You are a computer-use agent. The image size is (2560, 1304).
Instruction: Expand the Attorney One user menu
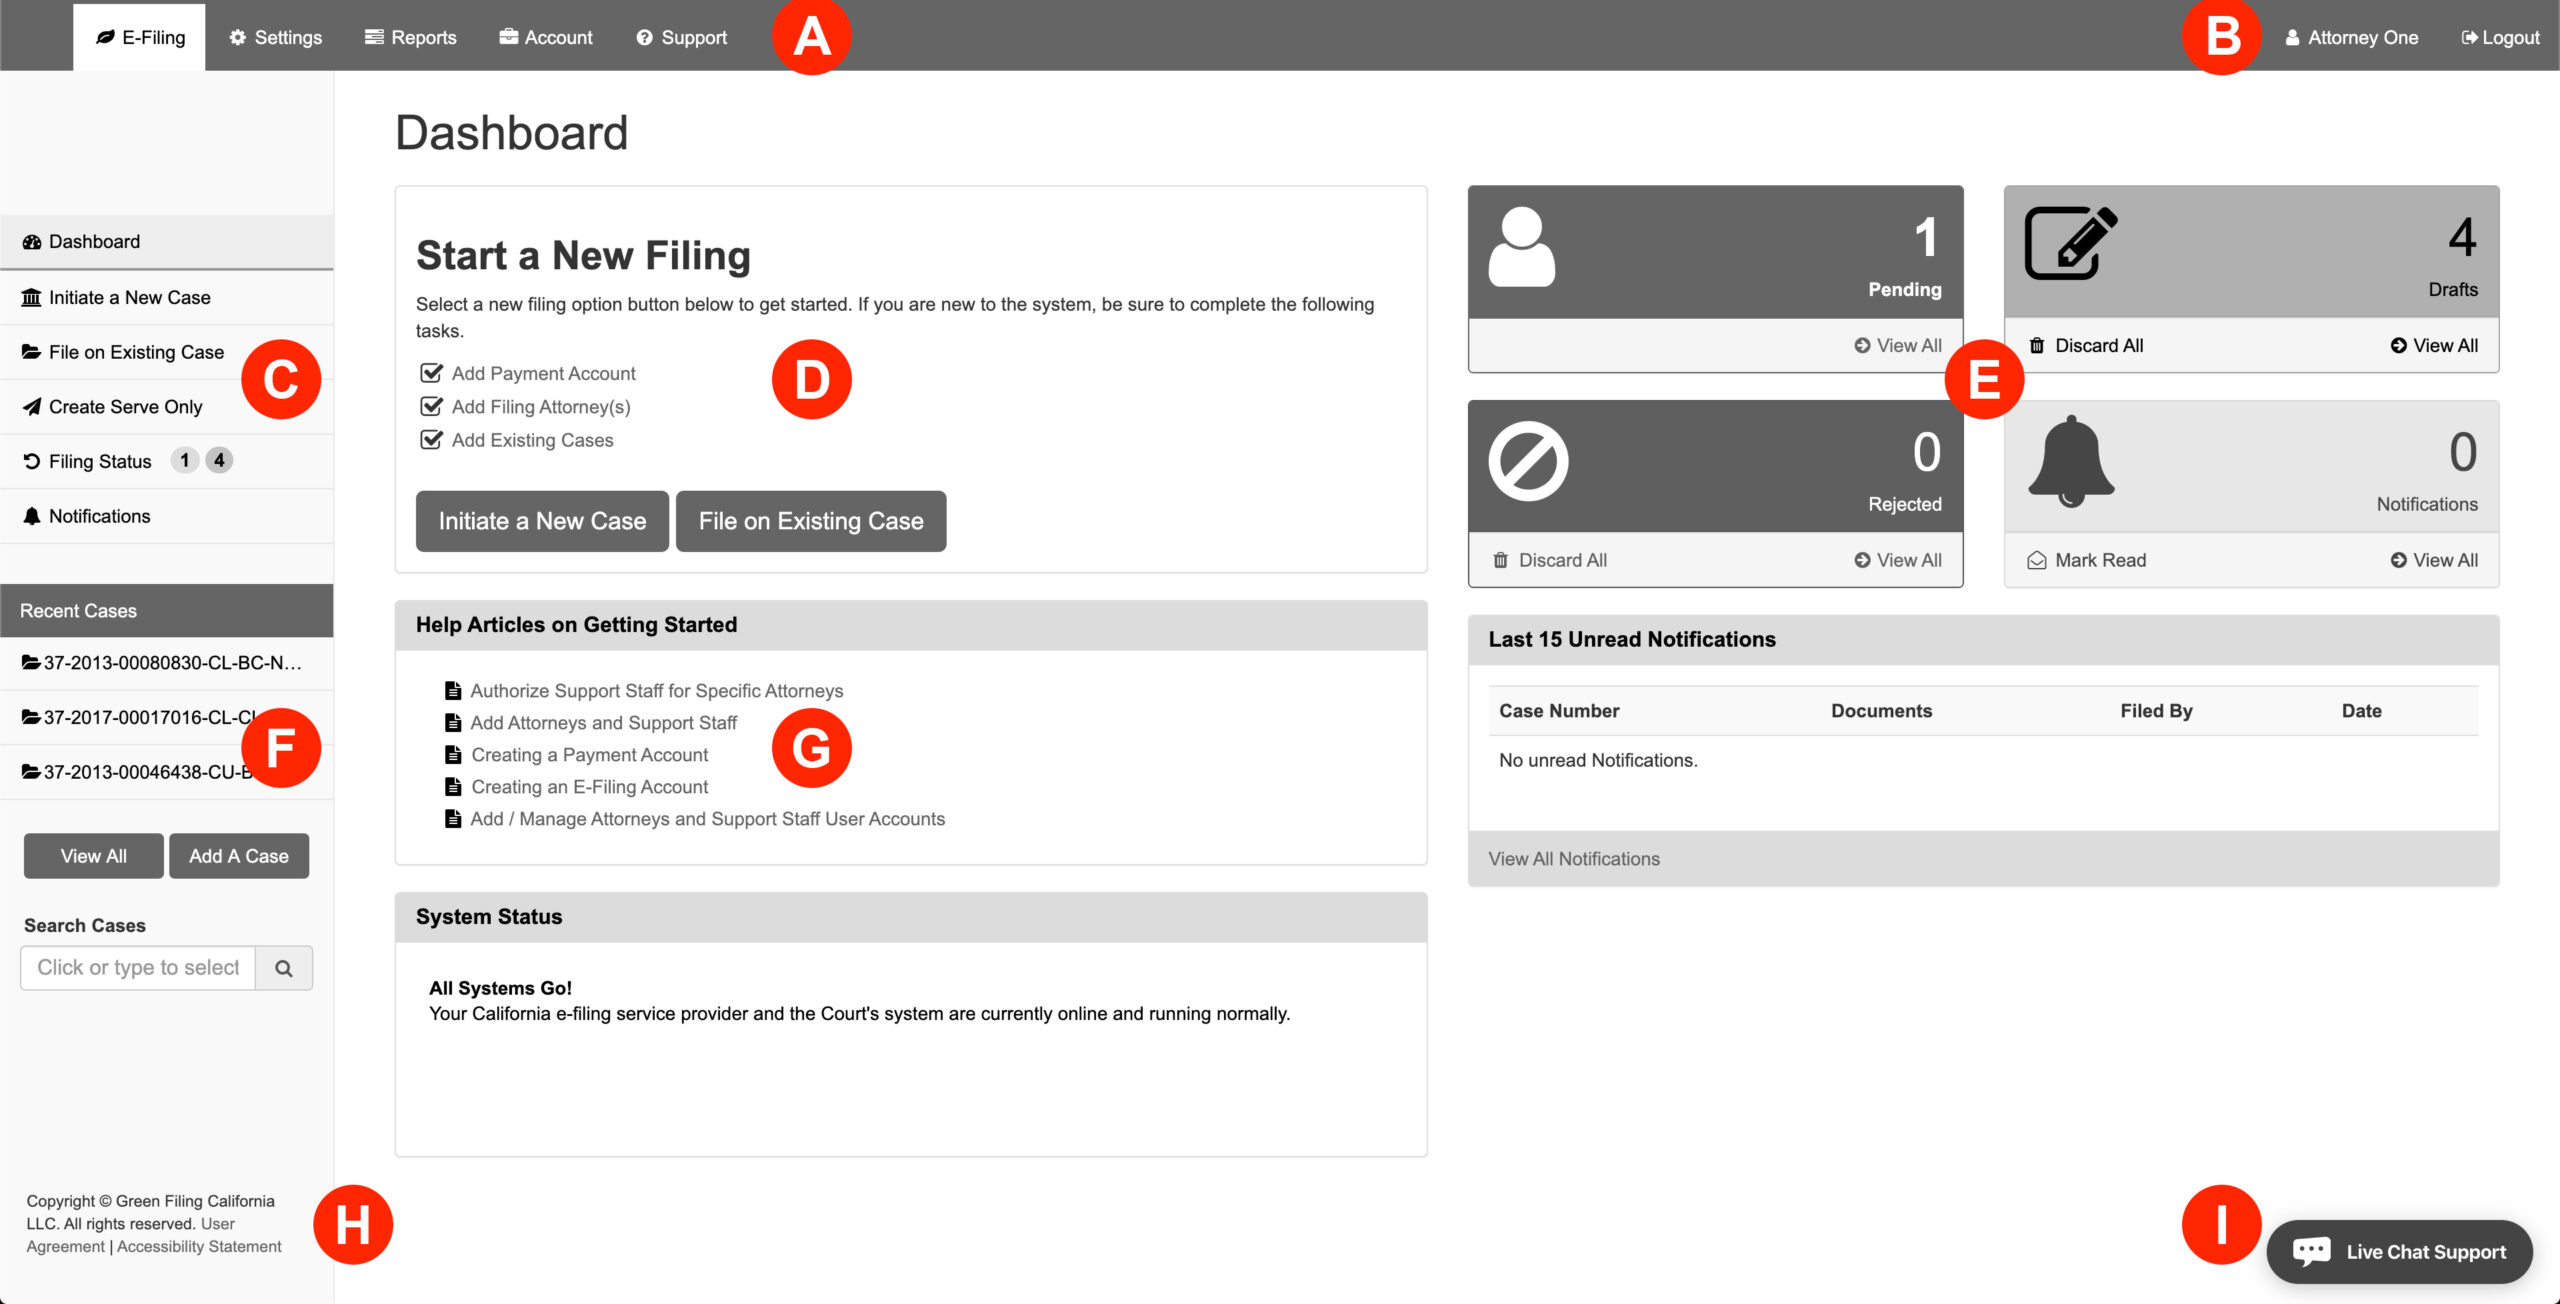(x=2351, y=37)
